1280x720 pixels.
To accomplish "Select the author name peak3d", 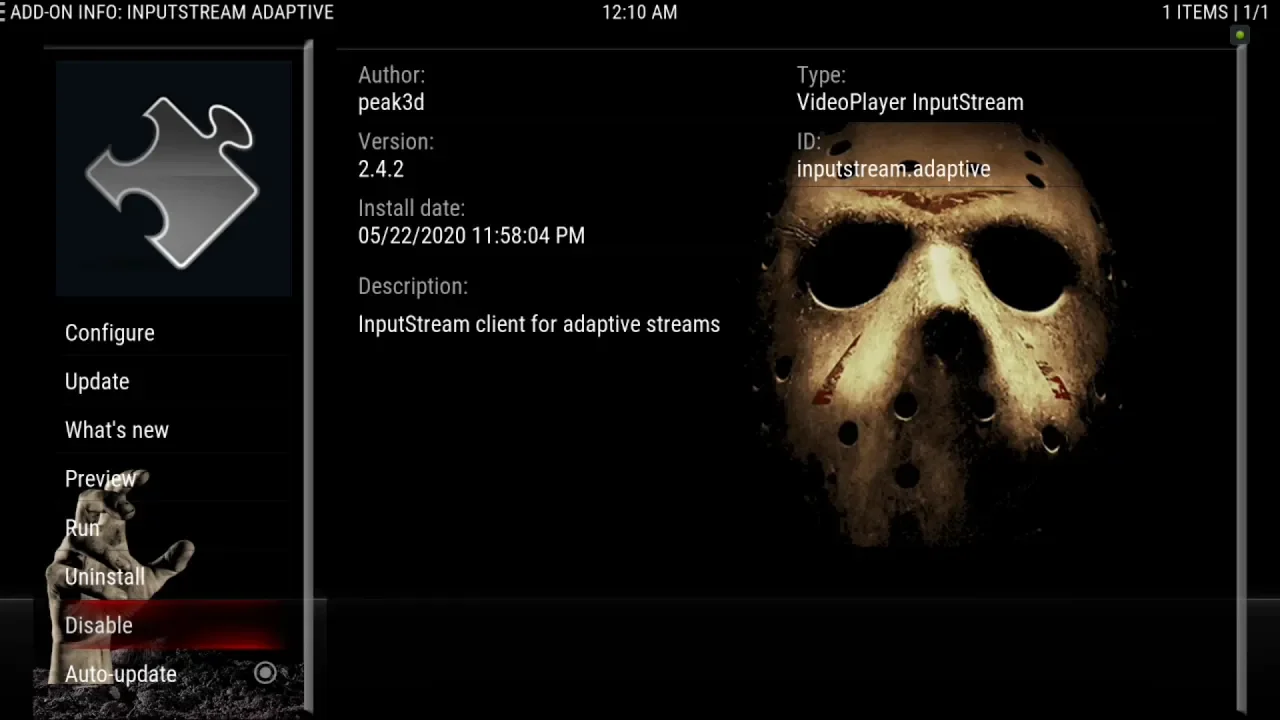I will click(x=391, y=102).
